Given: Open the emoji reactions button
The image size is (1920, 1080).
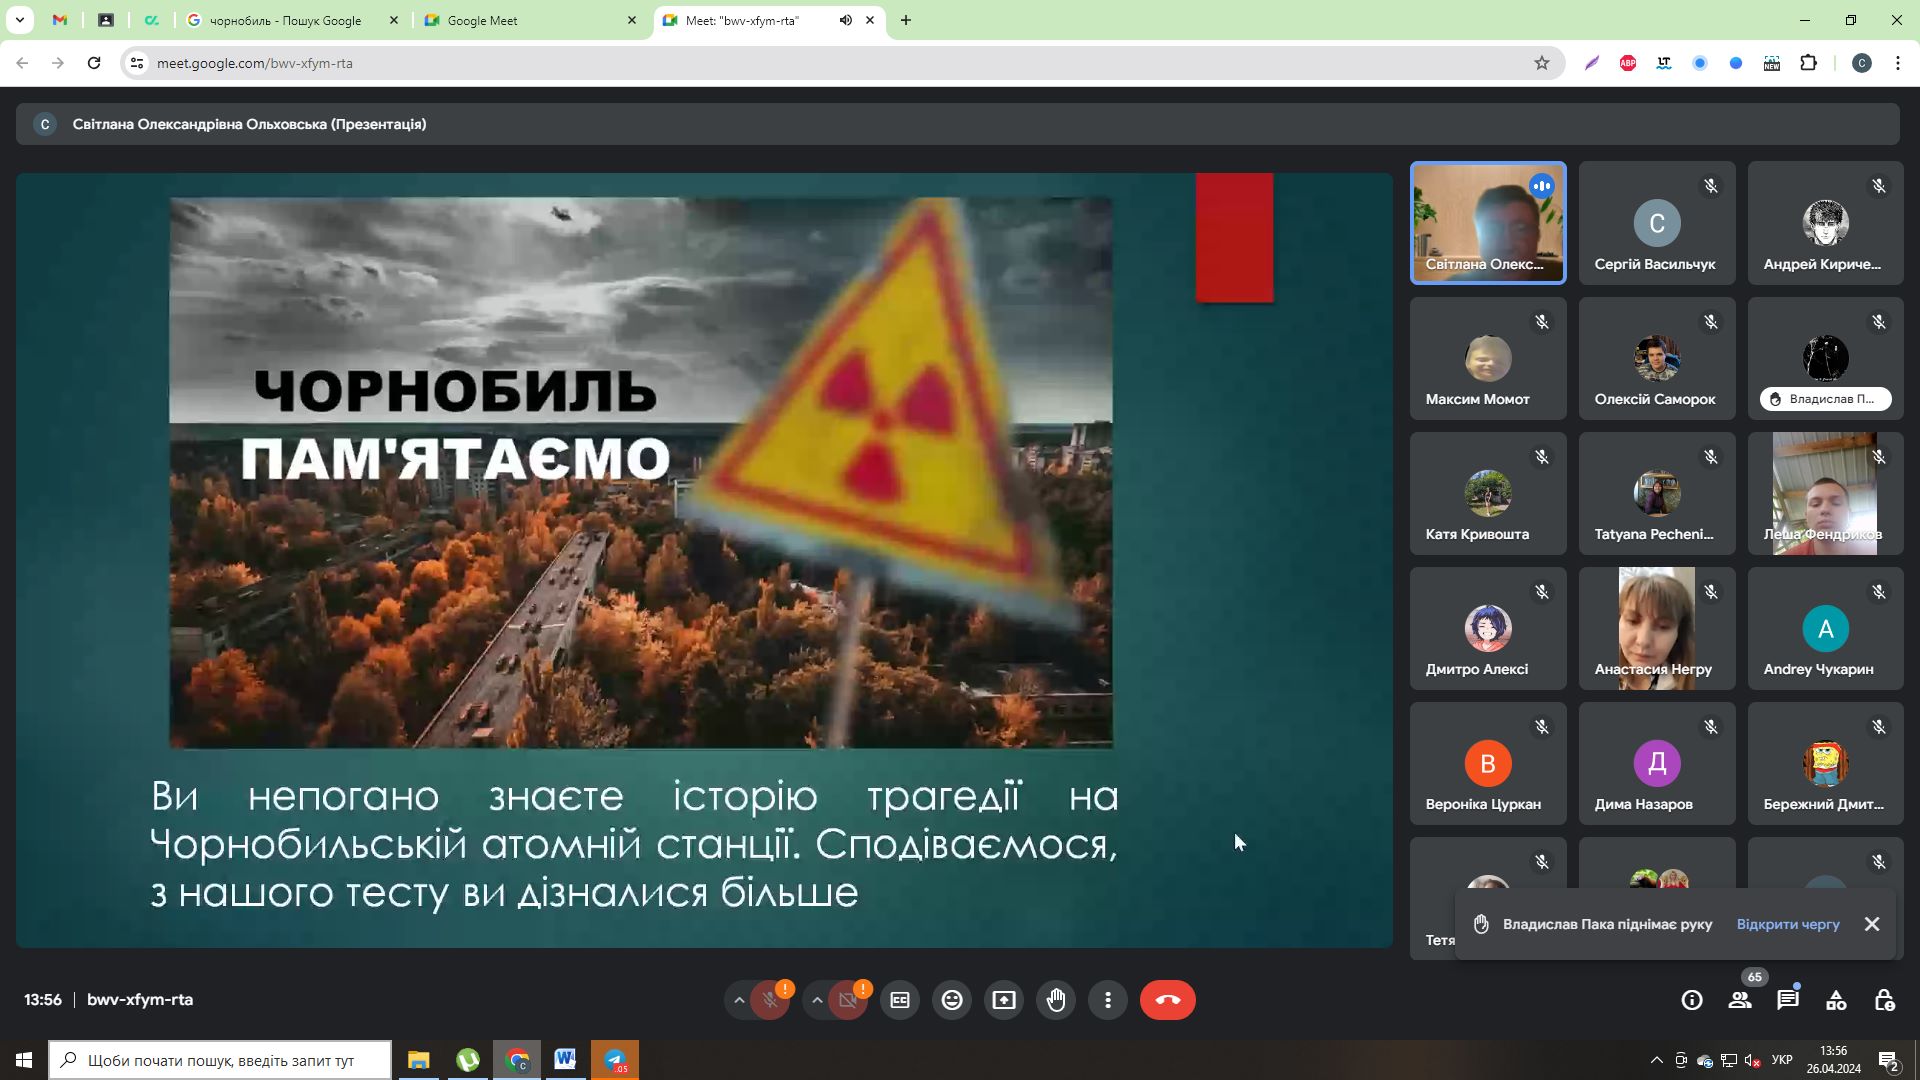Looking at the screenshot, I should [x=952, y=1000].
